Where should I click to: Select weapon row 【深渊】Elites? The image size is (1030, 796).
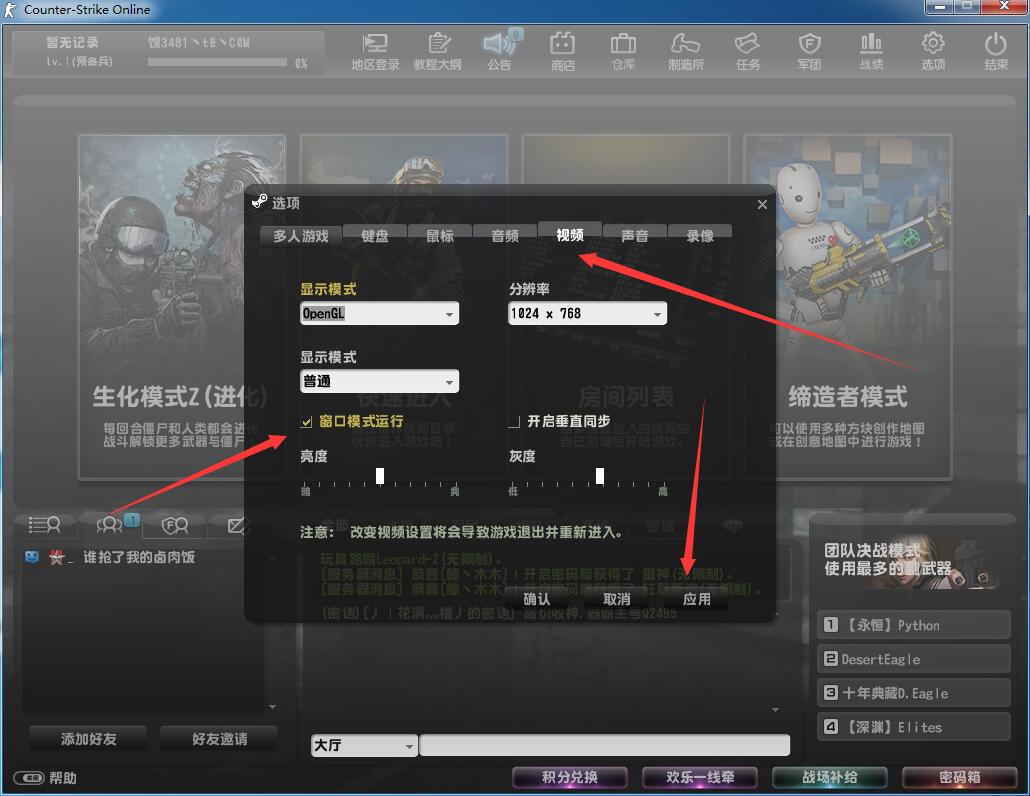[x=914, y=727]
